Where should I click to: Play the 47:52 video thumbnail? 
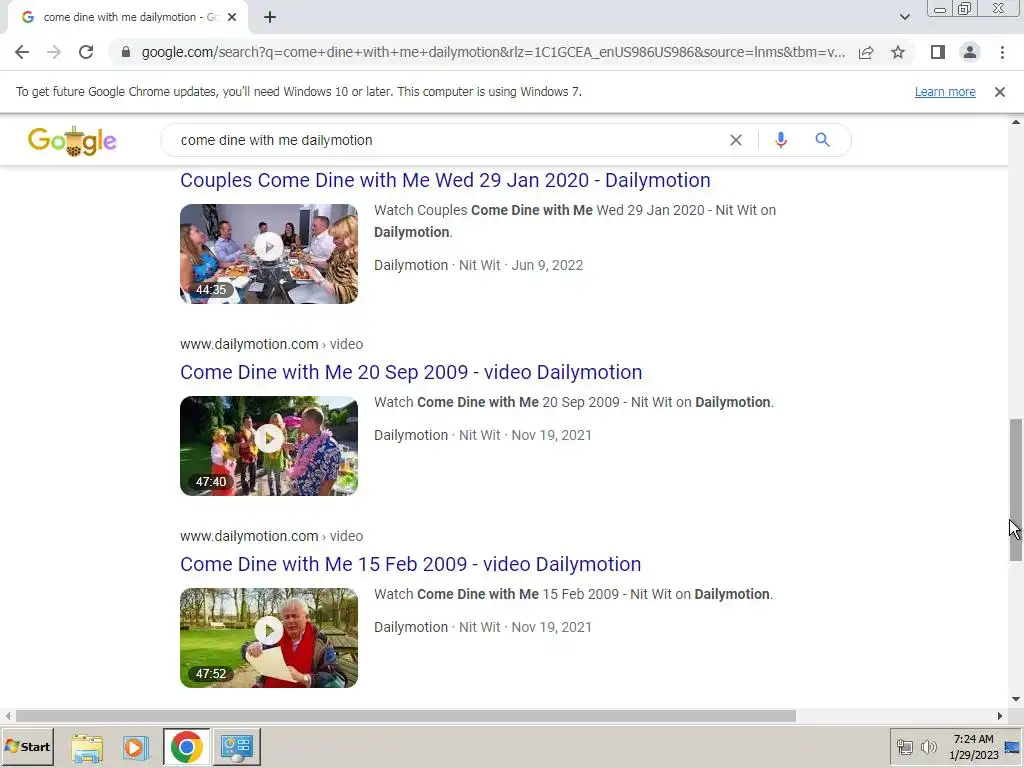pyautogui.click(x=269, y=637)
